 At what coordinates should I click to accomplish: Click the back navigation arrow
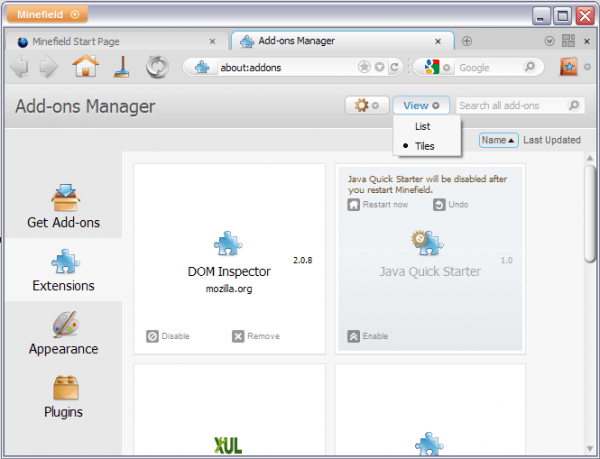point(19,67)
